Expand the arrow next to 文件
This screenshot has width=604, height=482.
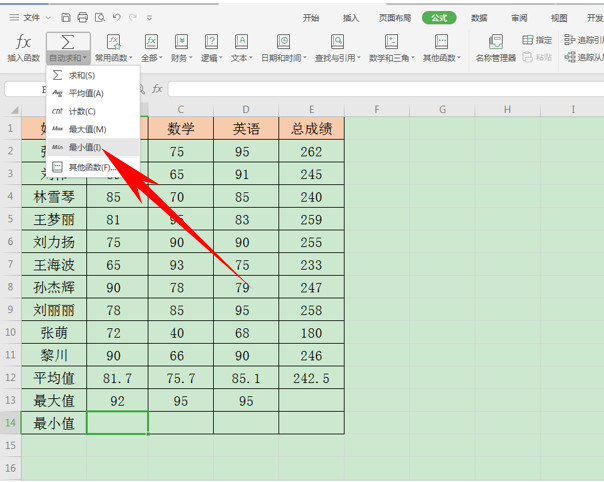[x=48, y=18]
